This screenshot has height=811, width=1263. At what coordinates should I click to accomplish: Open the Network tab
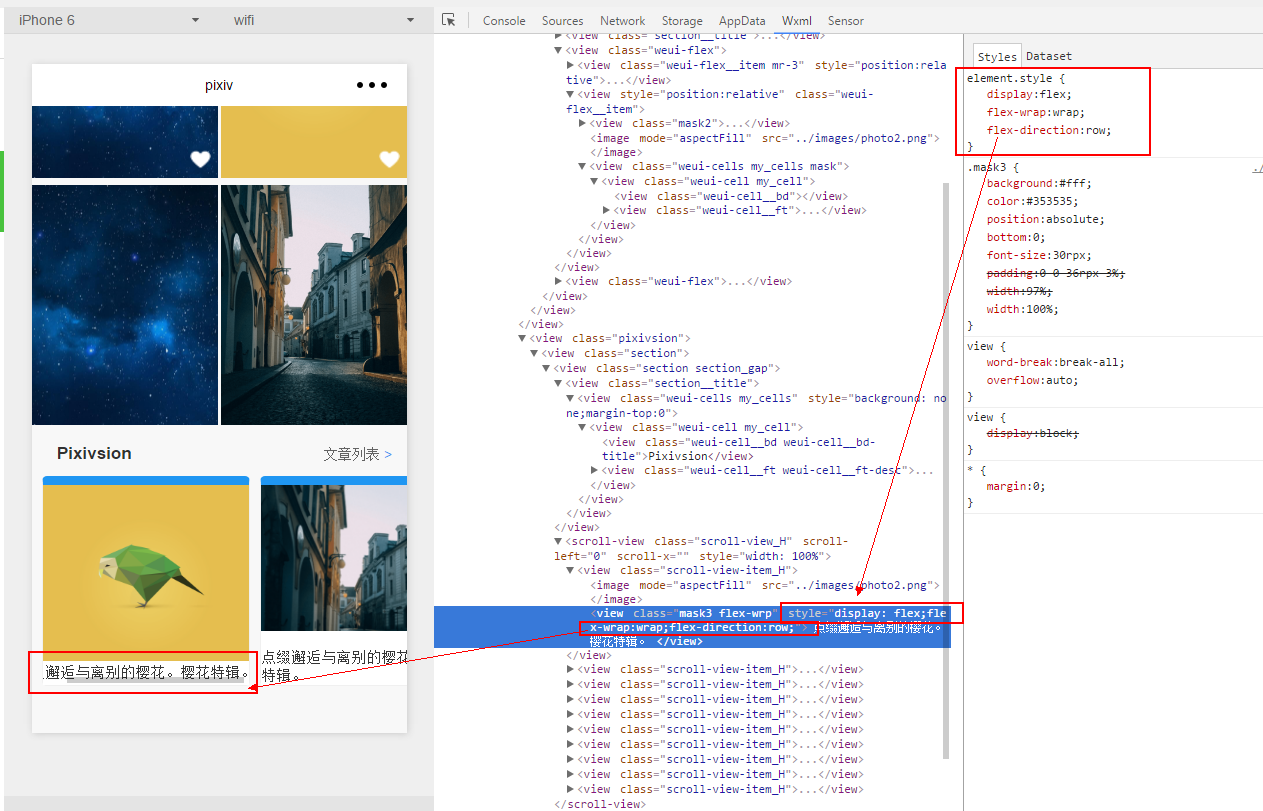pos(622,20)
